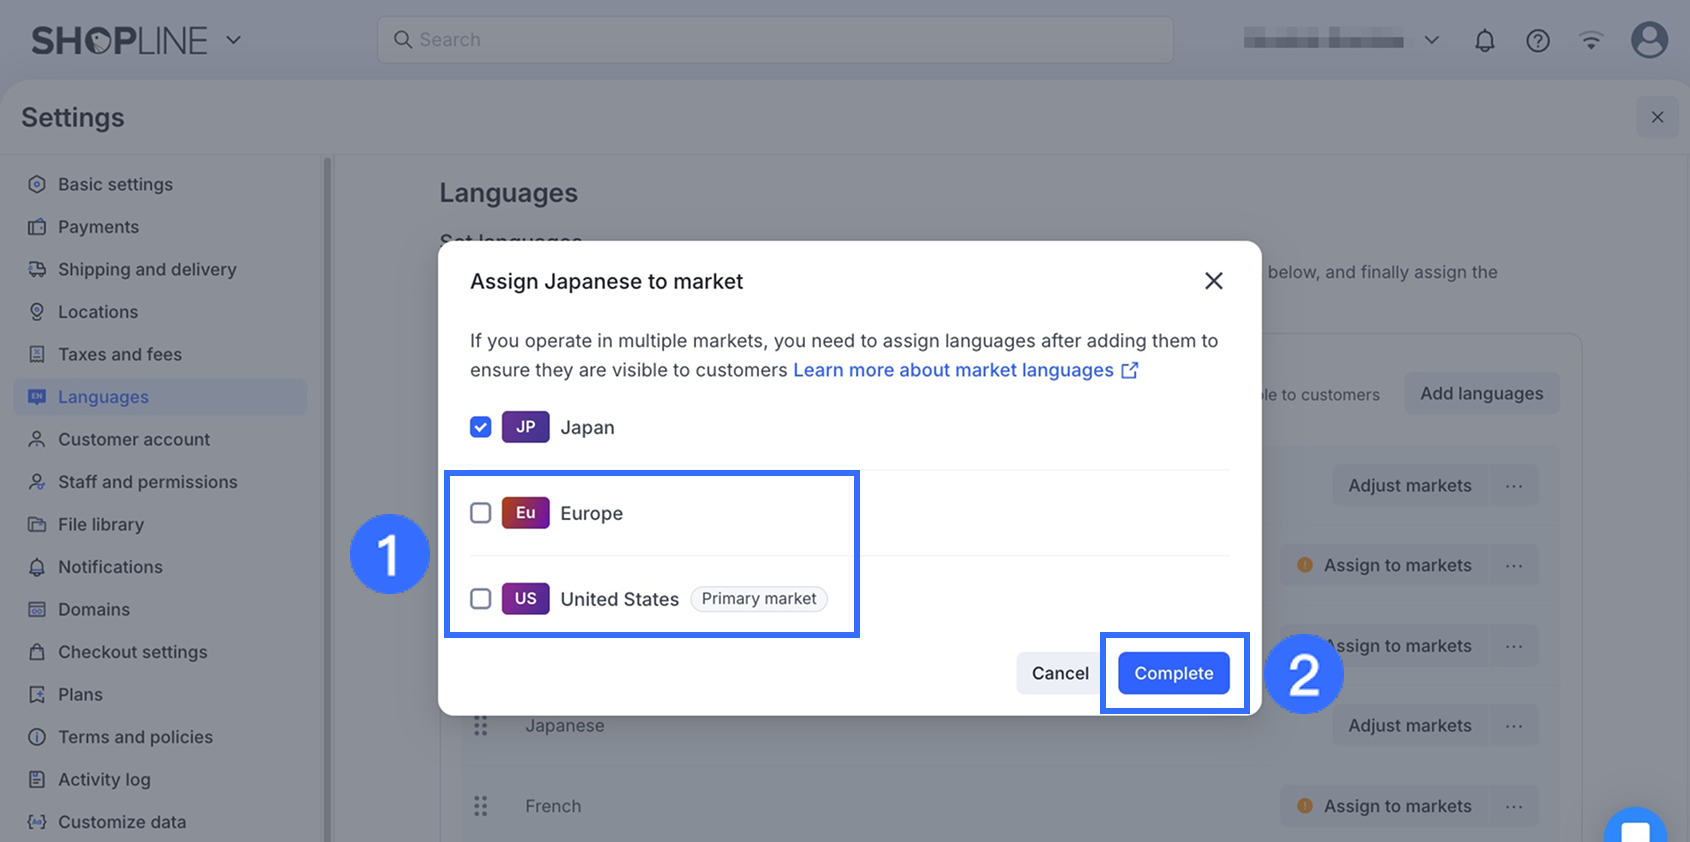Click Checkout settings lock icon
Screen dimensions: 1690x842
pos(37,652)
